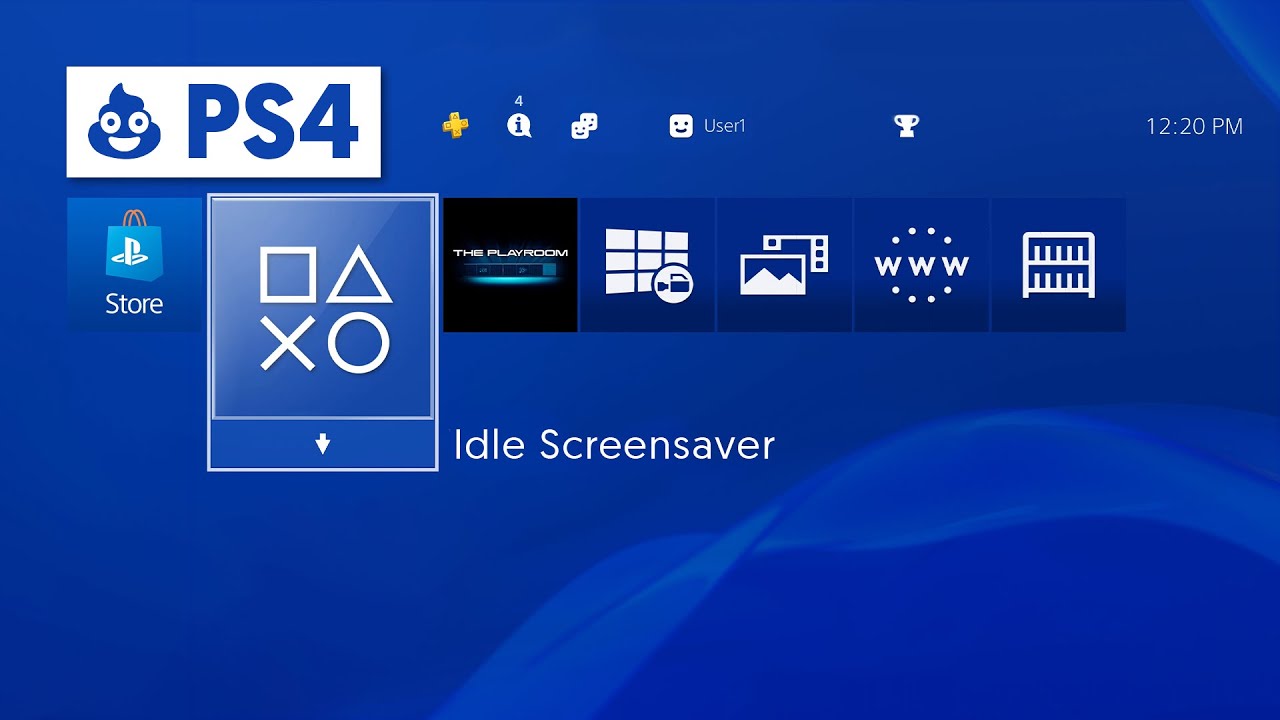1280x720 pixels.
Task: Open the Capture Gallery tile
Action: click(x=784, y=265)
